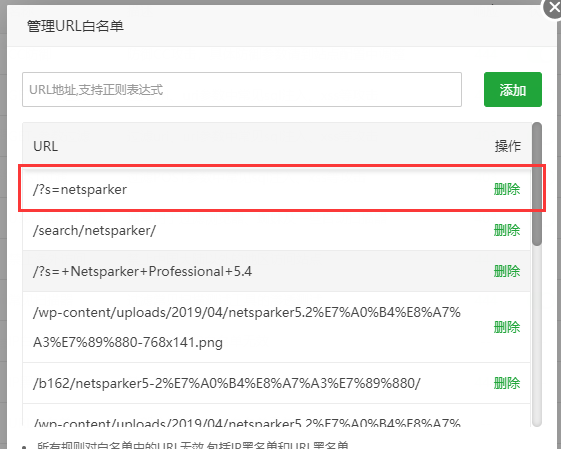Select the wp-content 768x141.png URL row
561x449 pixels.
click(276, 327)
